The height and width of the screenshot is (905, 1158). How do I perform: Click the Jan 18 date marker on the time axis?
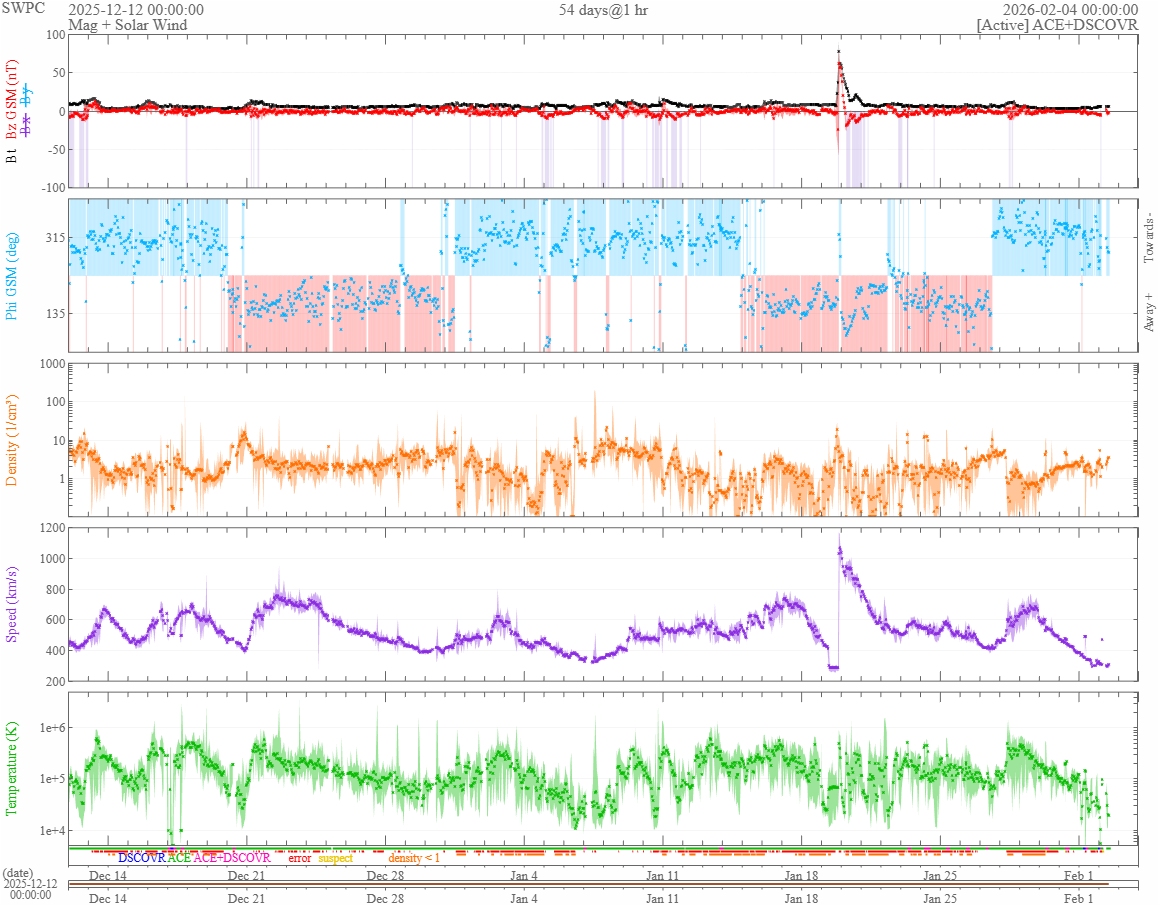801,875
